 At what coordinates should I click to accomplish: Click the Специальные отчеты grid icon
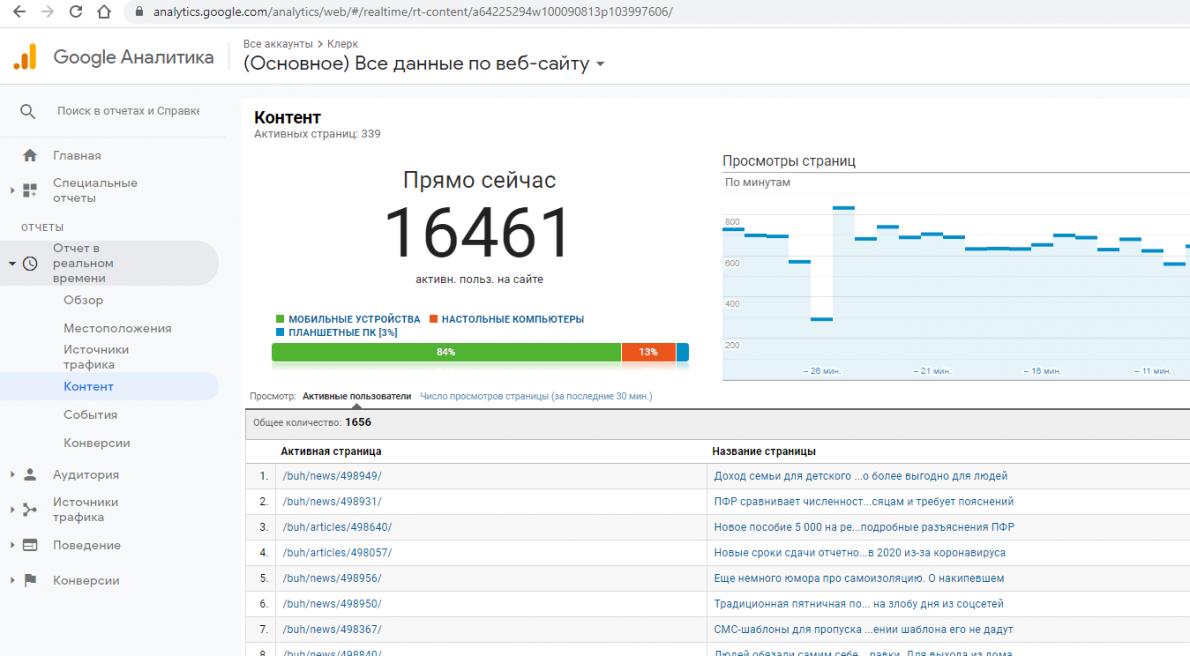[30, 190]
